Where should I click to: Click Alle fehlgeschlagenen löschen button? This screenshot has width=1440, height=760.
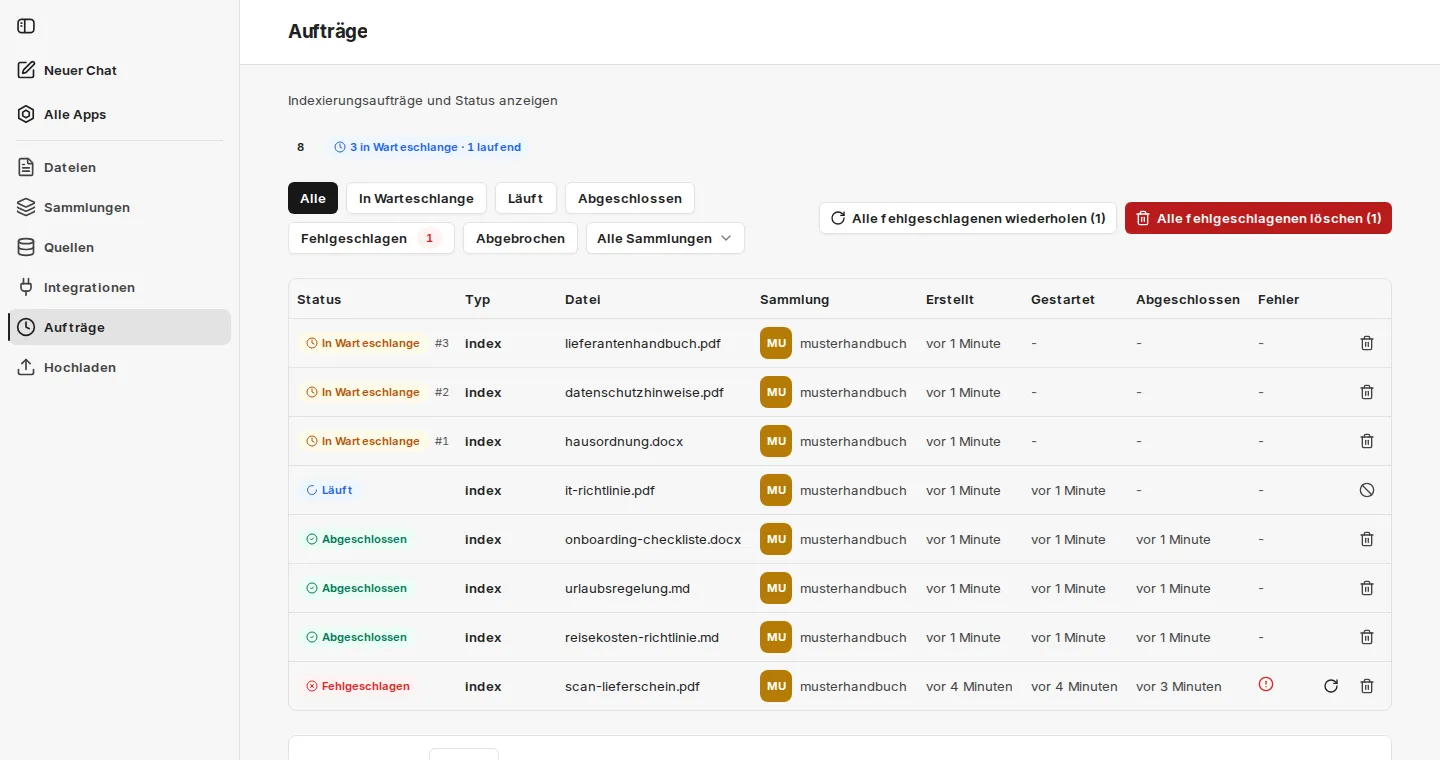pyautogui.click(x=1258, y=218)
